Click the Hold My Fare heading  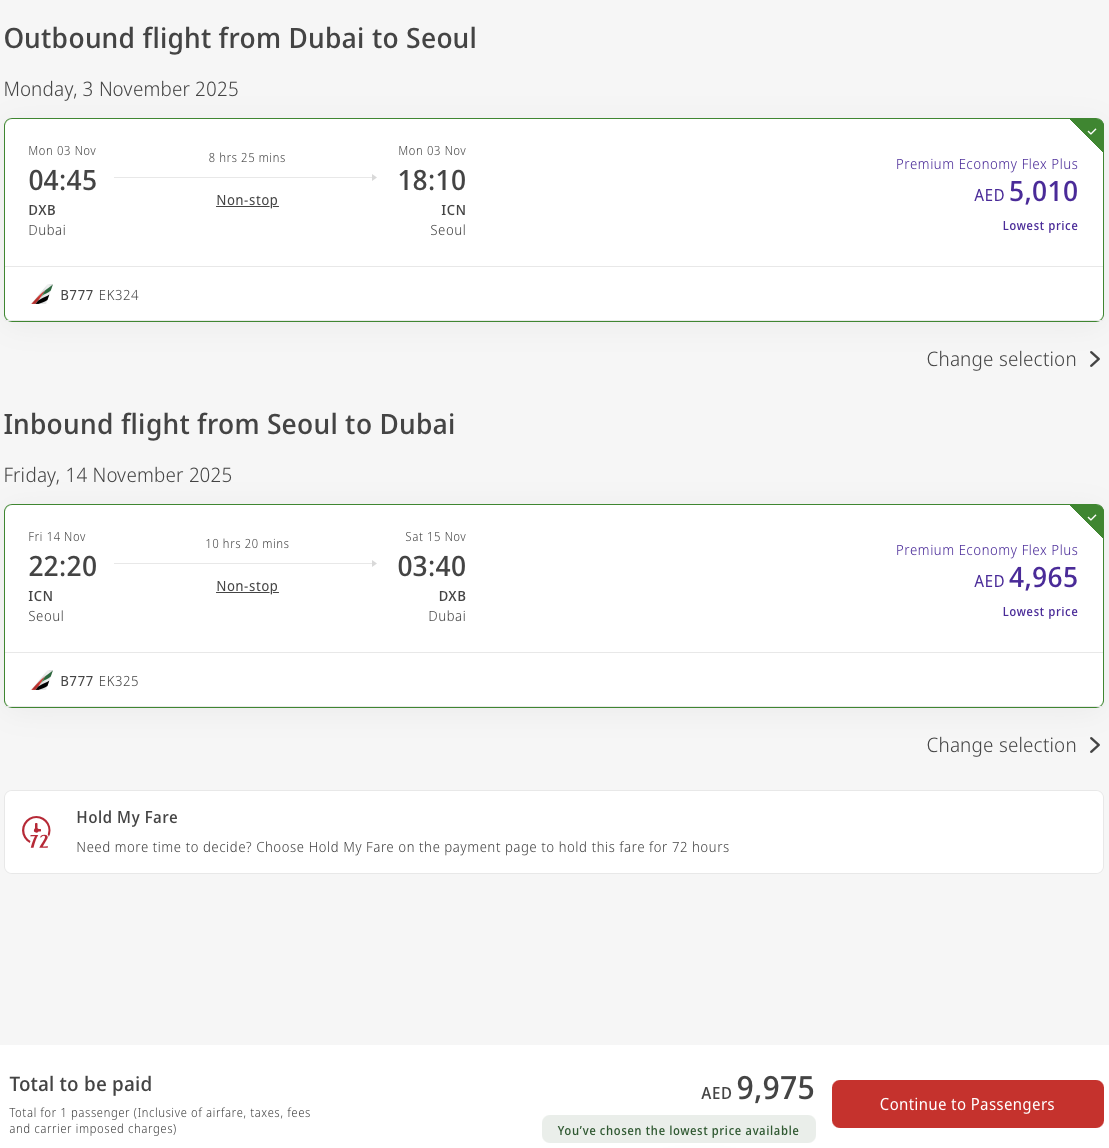click(127, 817)
